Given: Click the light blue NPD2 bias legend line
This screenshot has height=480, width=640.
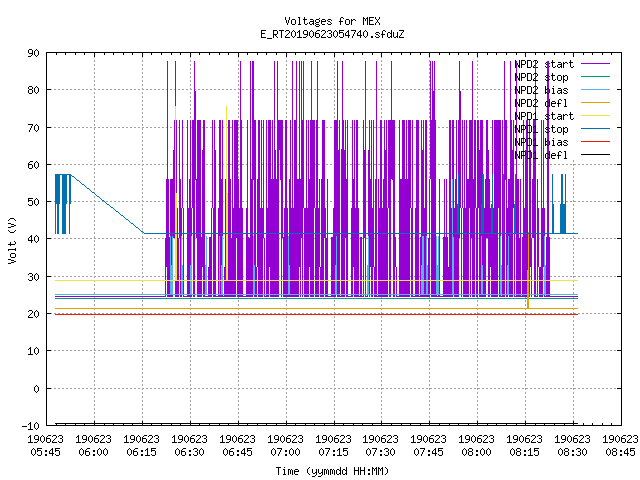Looking at the screenshot, I should (595, 90).
